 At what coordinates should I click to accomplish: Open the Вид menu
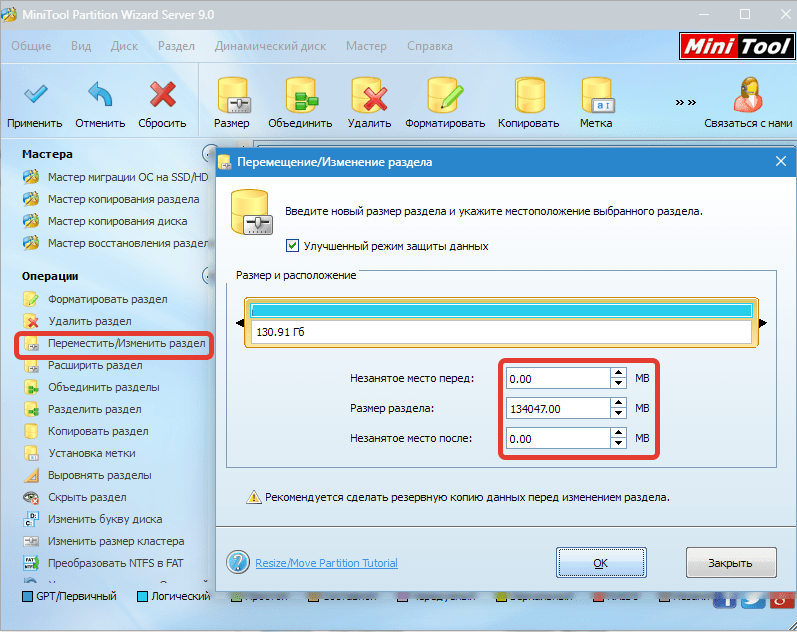(x=81, y=46)
